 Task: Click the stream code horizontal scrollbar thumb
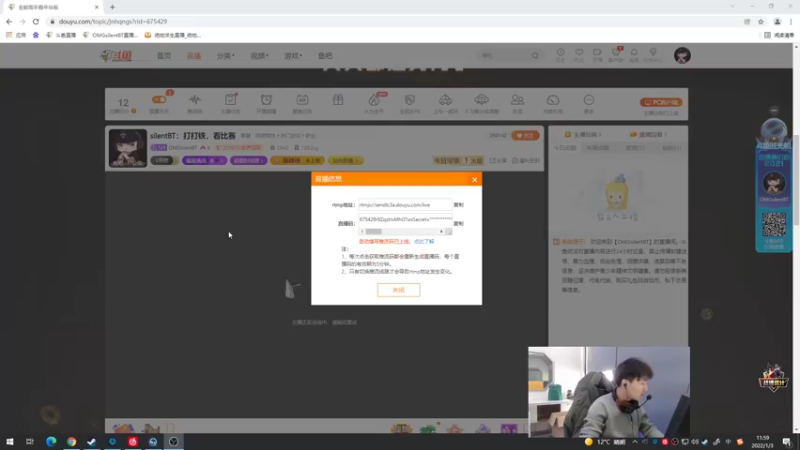[x=374, y=232]
